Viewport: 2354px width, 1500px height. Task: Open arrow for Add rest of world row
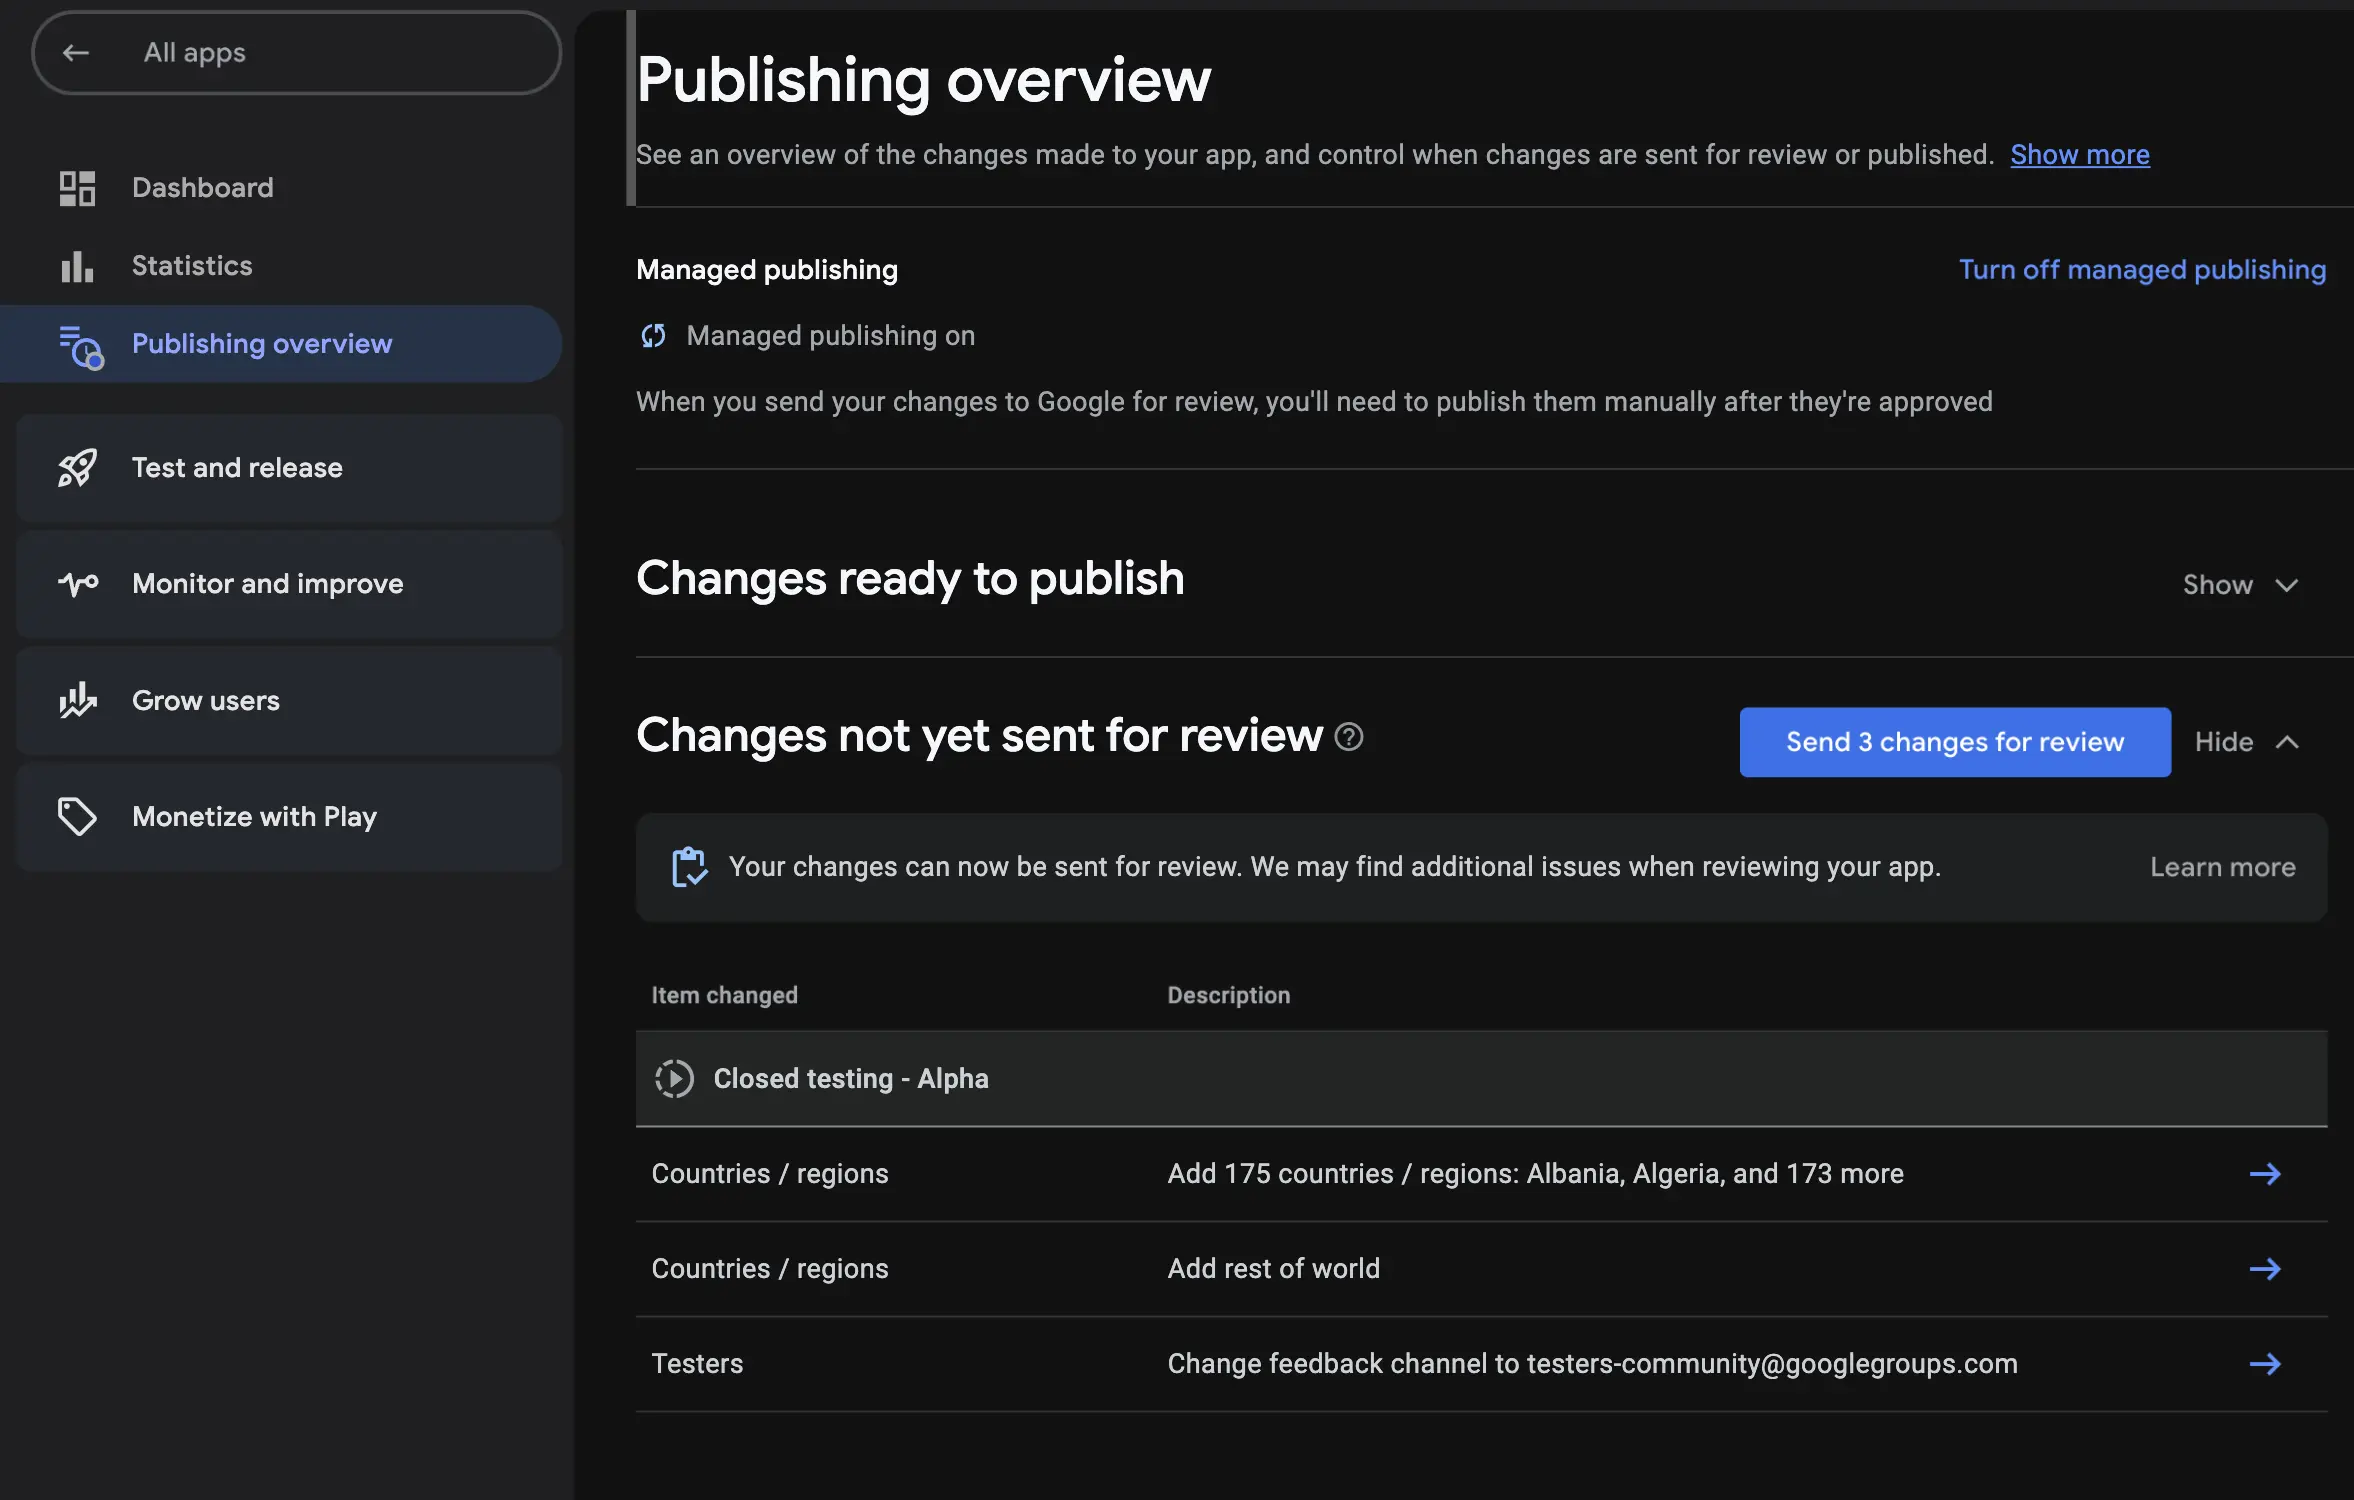click(2264, 1269)
